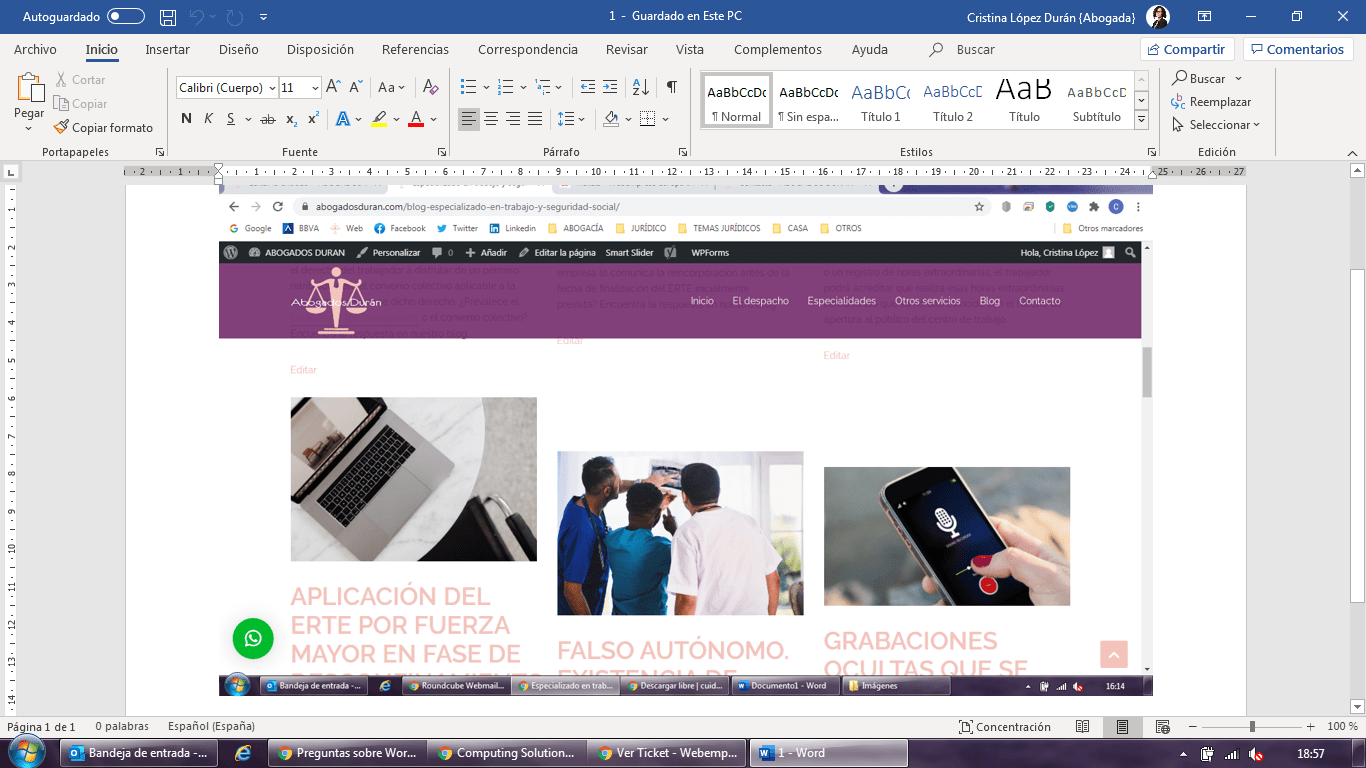This screenshot has height=768, width=1366.
Task: Open the font size dropdown
Action: [315, 88]
